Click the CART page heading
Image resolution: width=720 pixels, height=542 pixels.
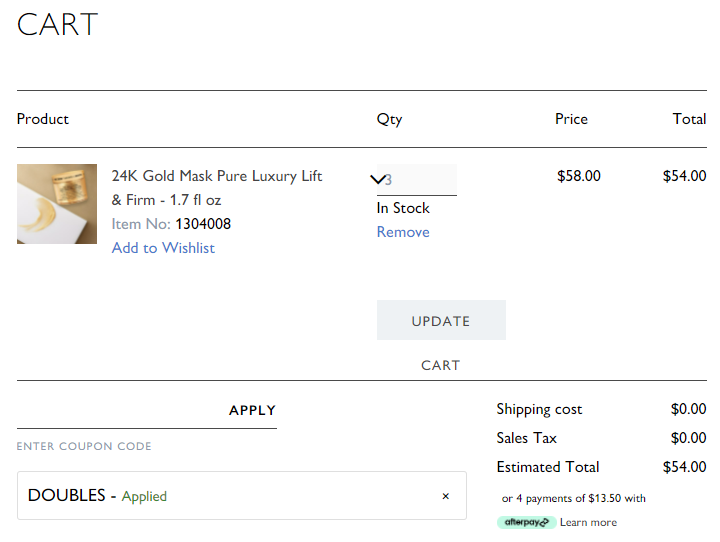pyautogui.click(x=57, y=24)
